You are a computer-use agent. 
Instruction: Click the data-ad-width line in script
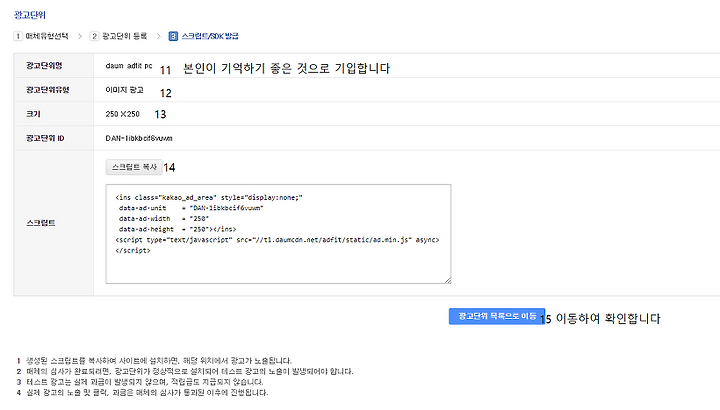coord(163,219)
